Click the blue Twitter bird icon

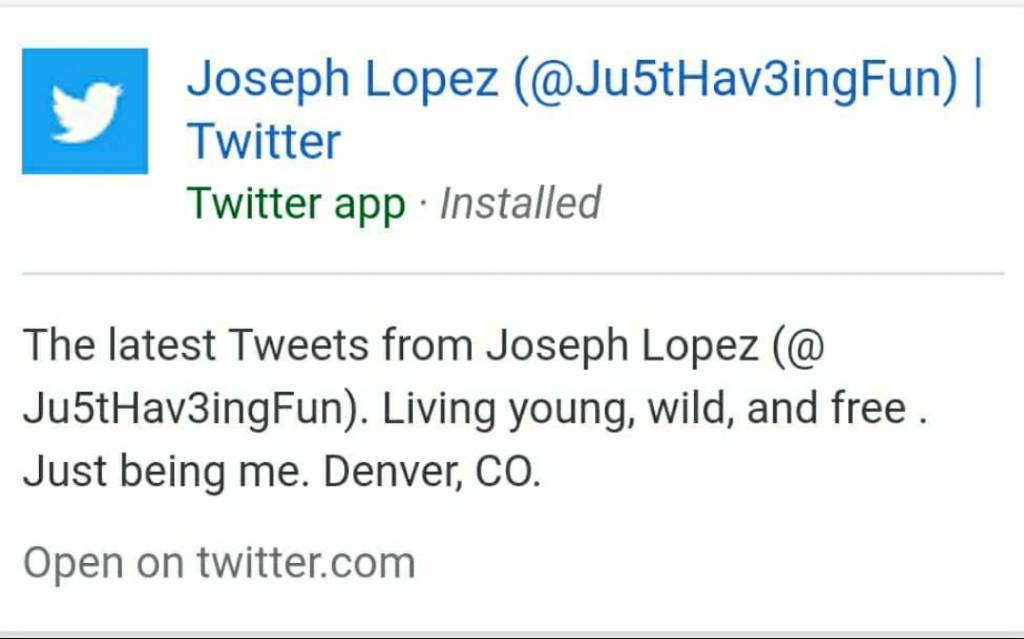pyautogui.click(x=85, y=111)
